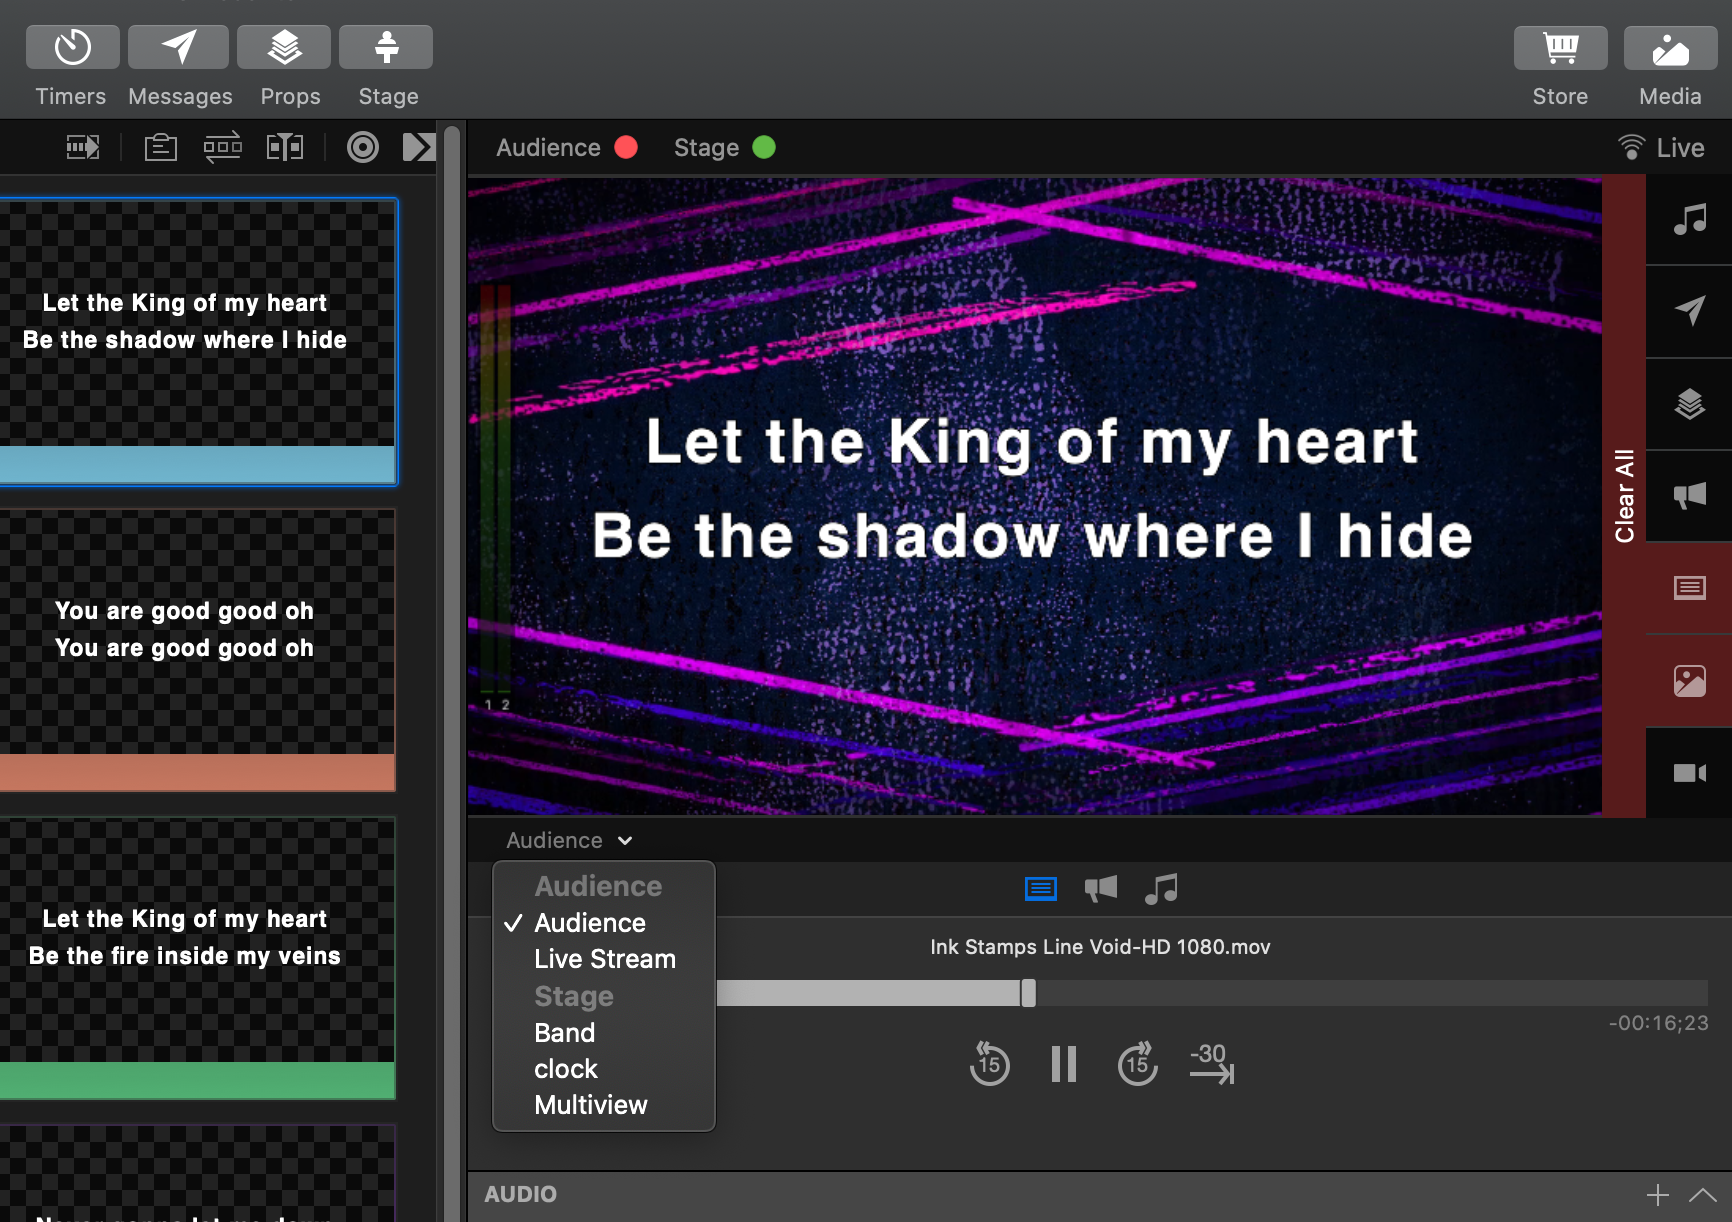The width and height of the screenshot is (1732, 1222).
Task: Choose Band in the destination menu
Action: tap(564, 1032)
